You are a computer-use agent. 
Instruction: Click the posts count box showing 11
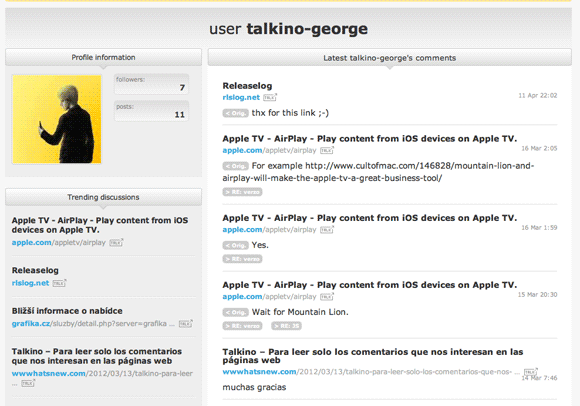point(152,111)
